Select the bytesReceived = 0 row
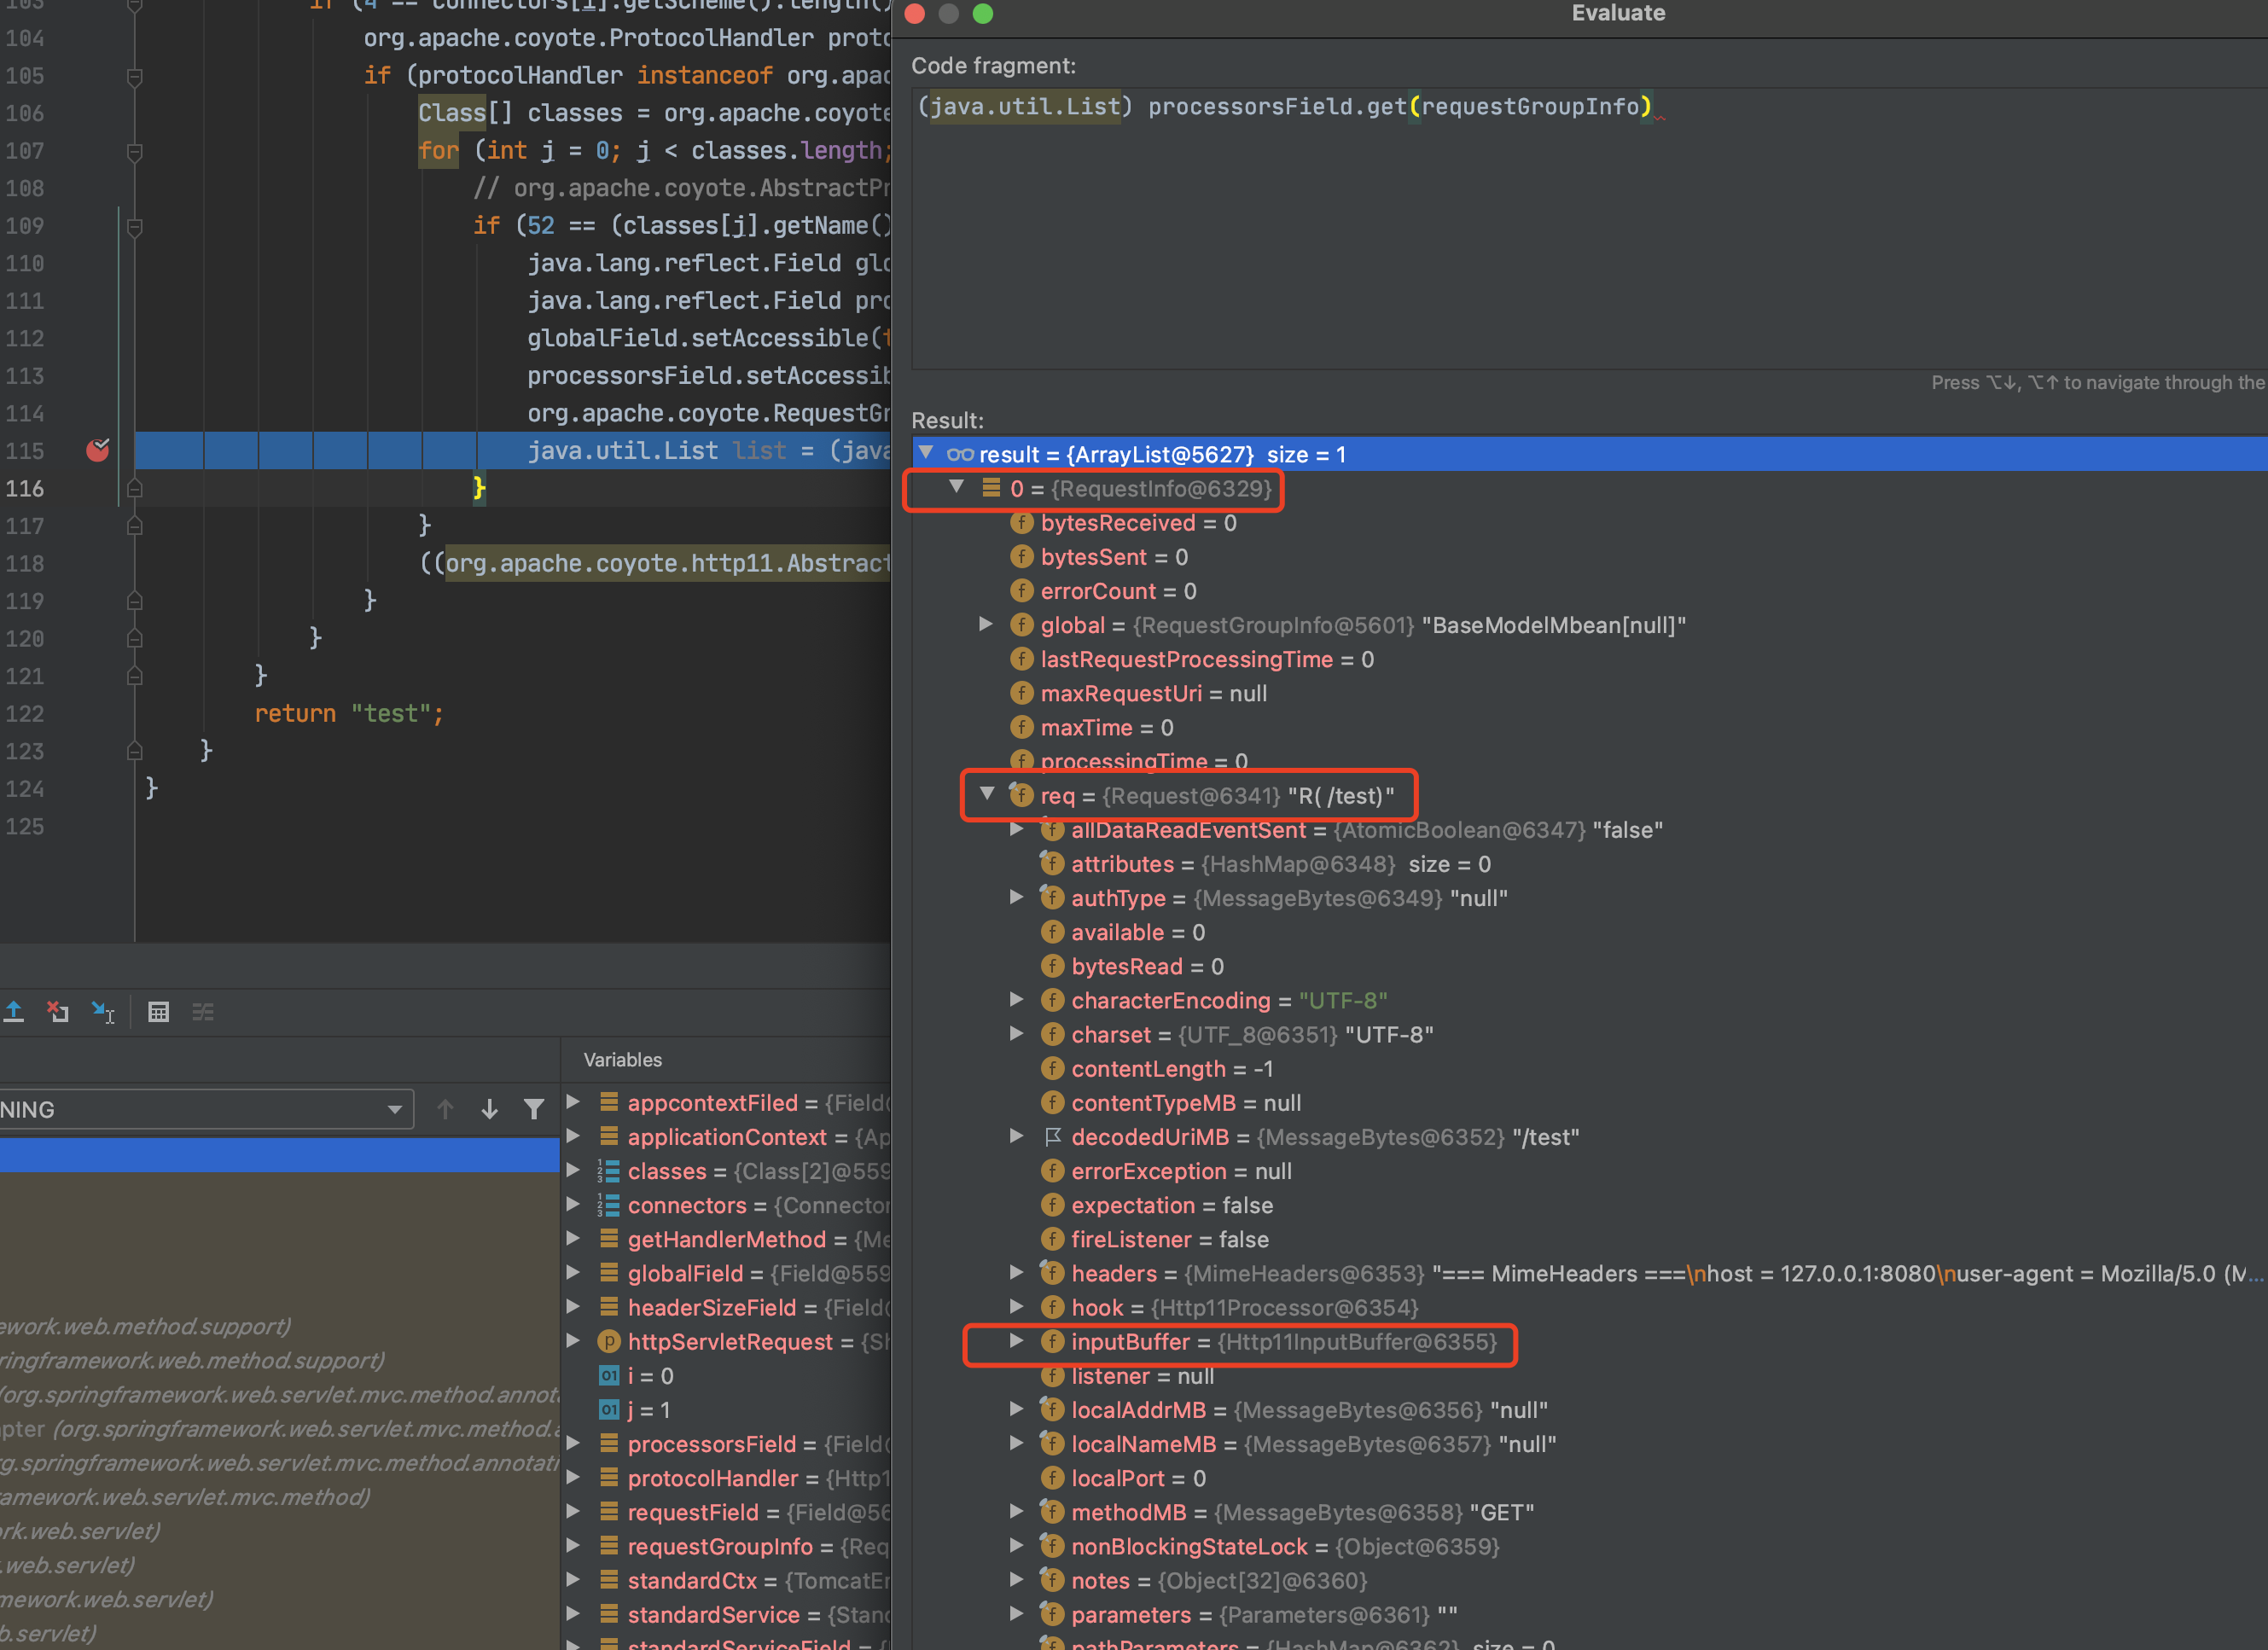The height and width of the screenshot is (1650, 2268). 1590,523
